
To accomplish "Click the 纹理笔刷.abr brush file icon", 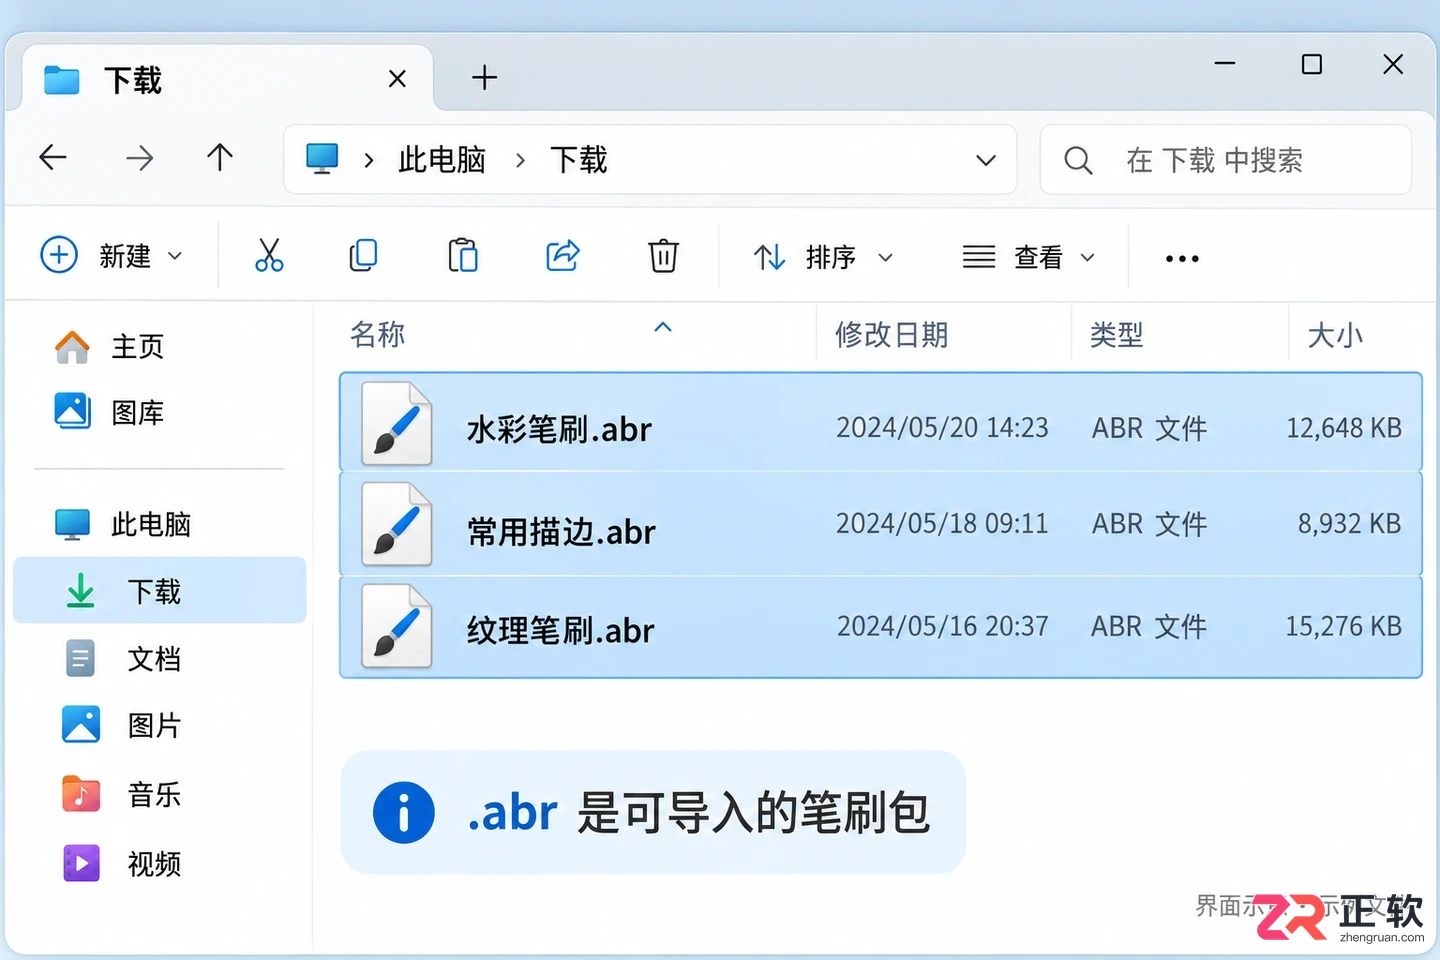I will point(397,626).
